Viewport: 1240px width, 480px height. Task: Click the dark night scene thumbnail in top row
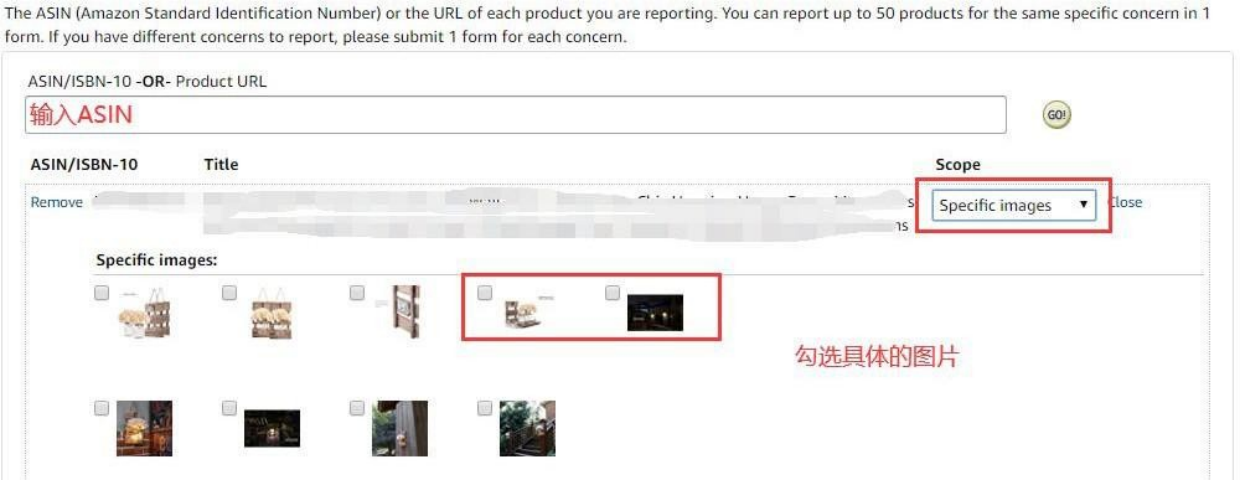click(655, 312)
